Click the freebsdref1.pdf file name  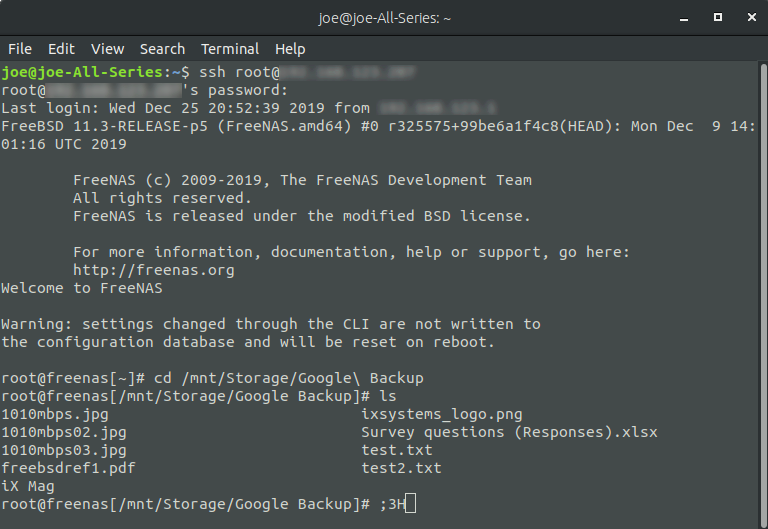pos(68,468)
